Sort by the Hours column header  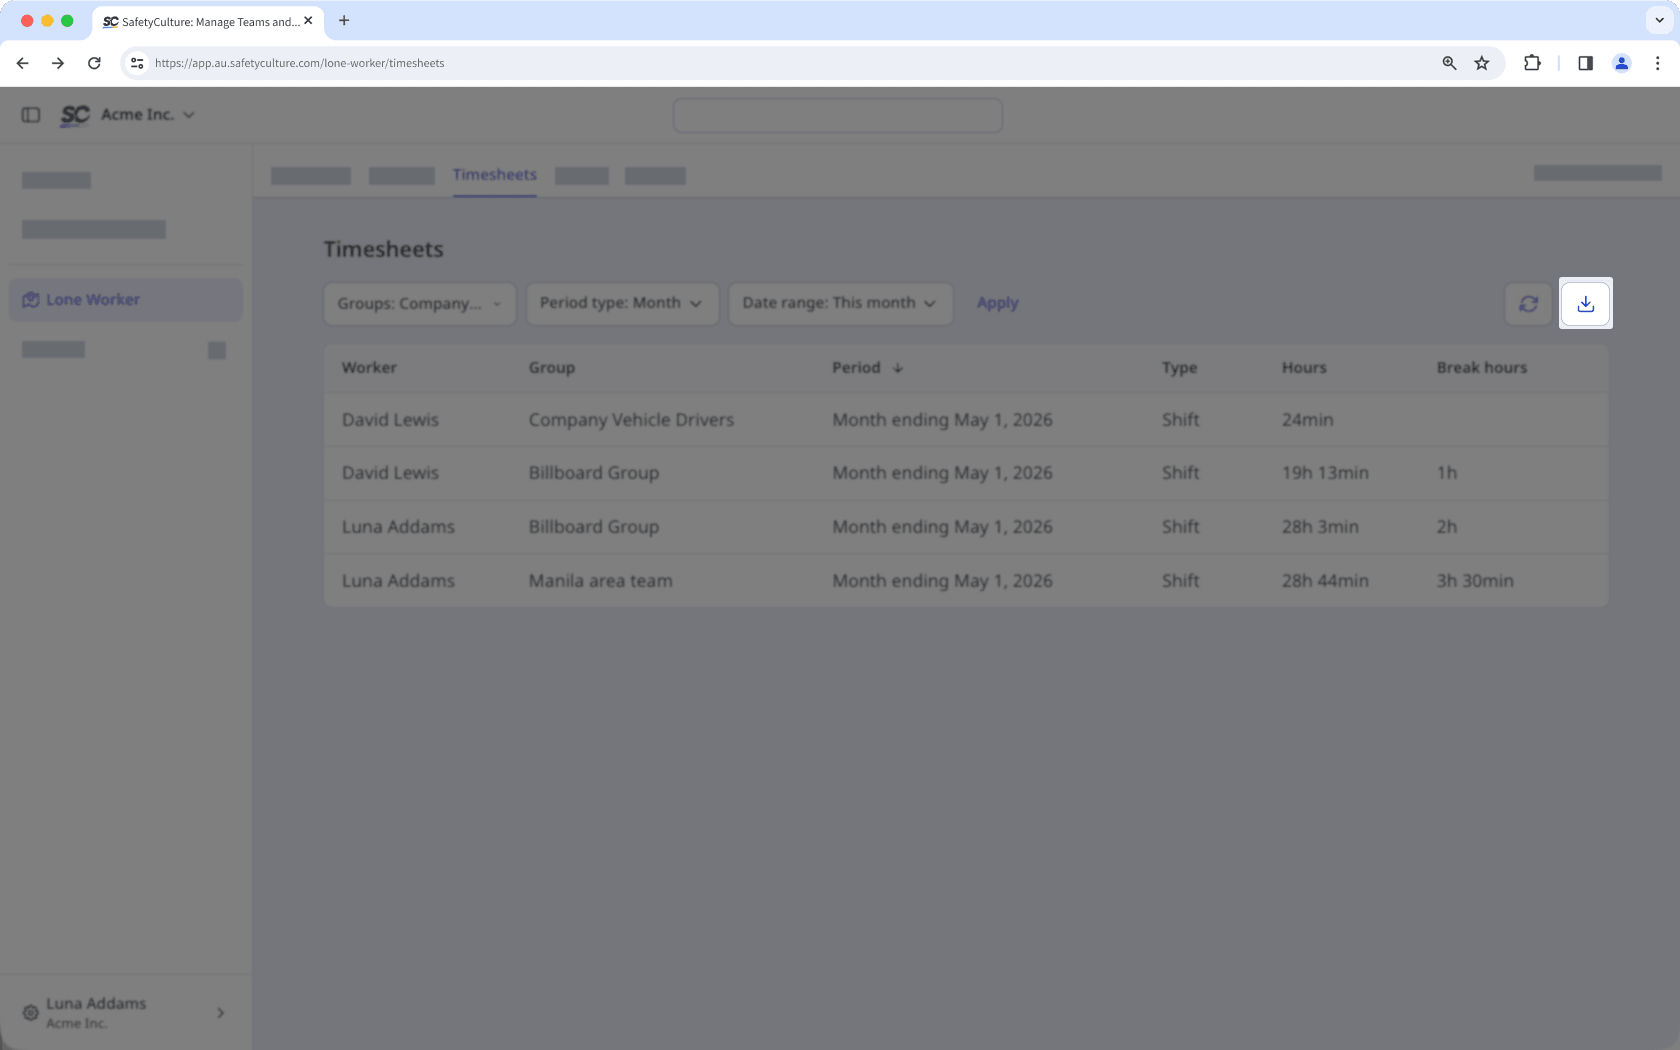point(1304,368)
